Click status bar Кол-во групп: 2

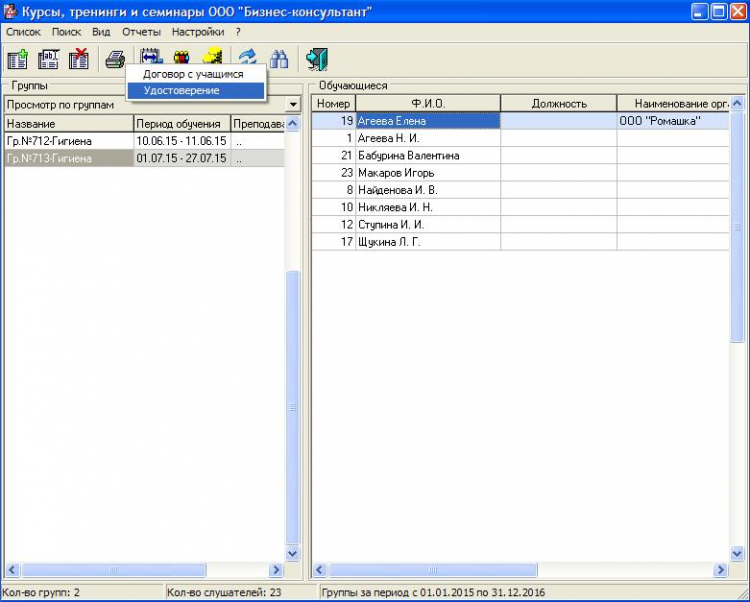click(x=41, y=592)
